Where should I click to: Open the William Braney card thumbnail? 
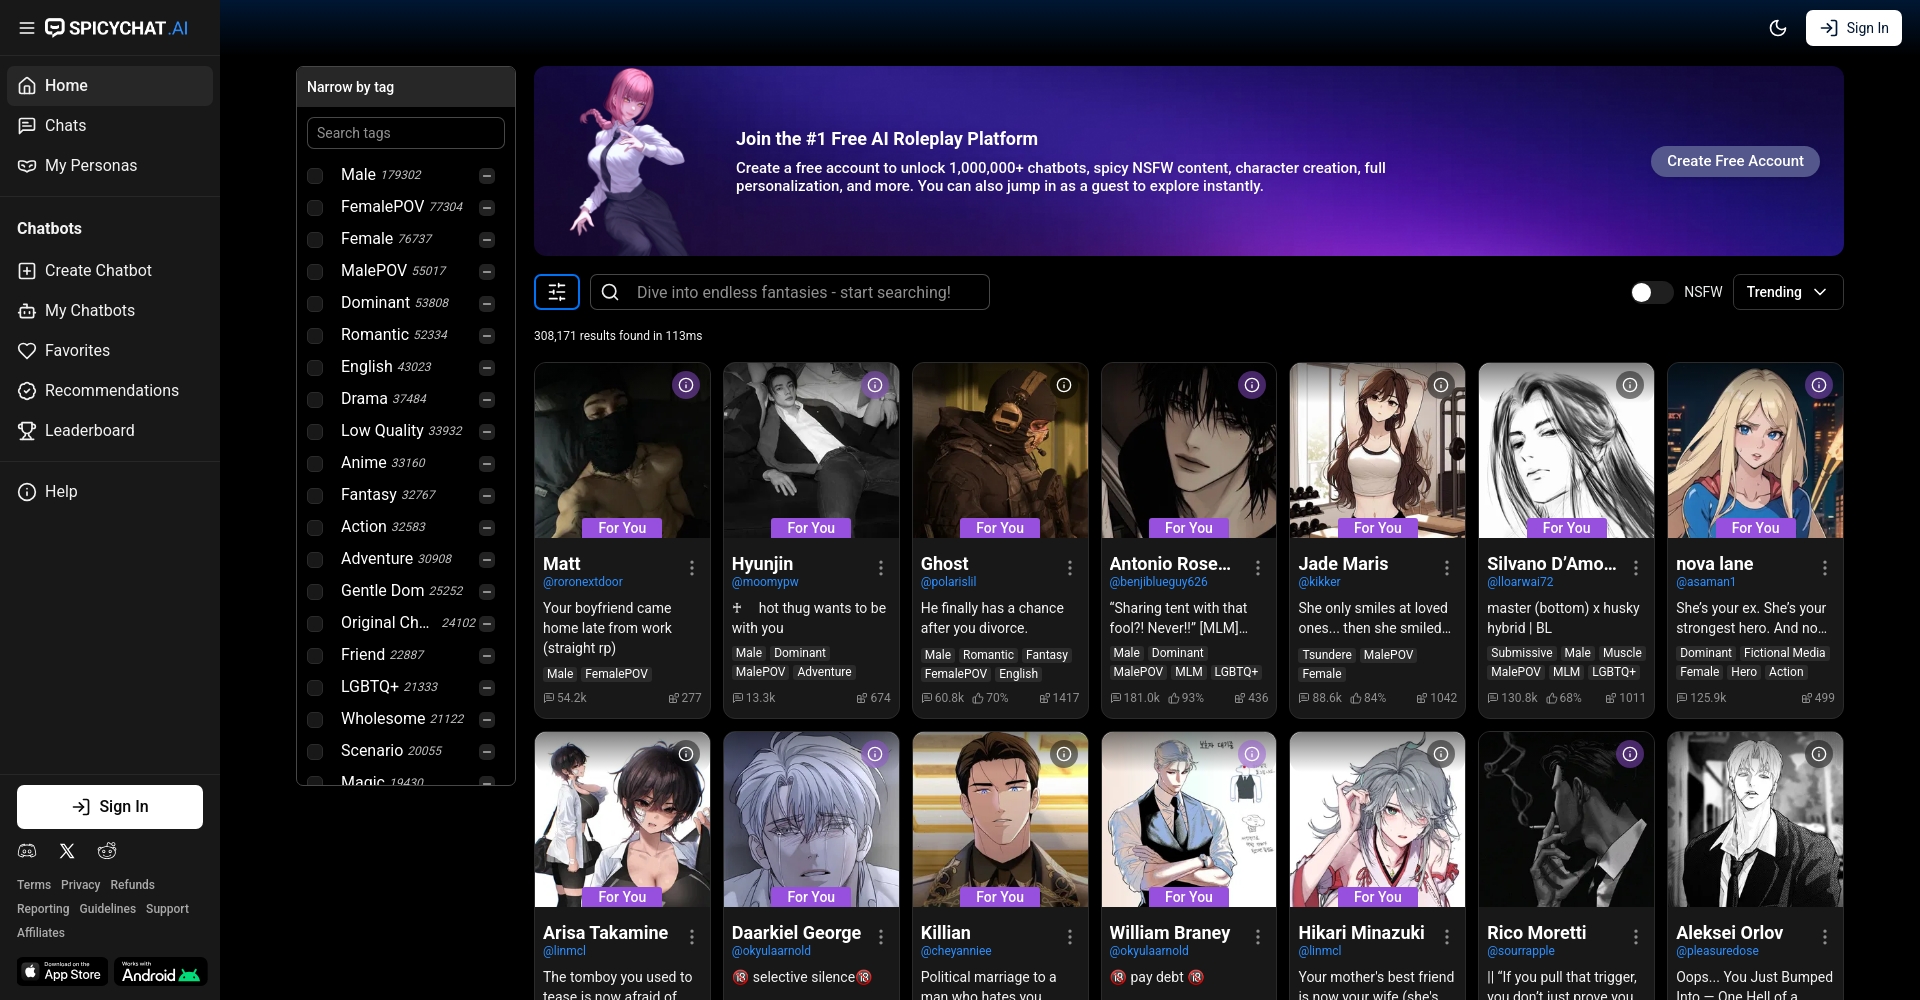(1189, 820)
